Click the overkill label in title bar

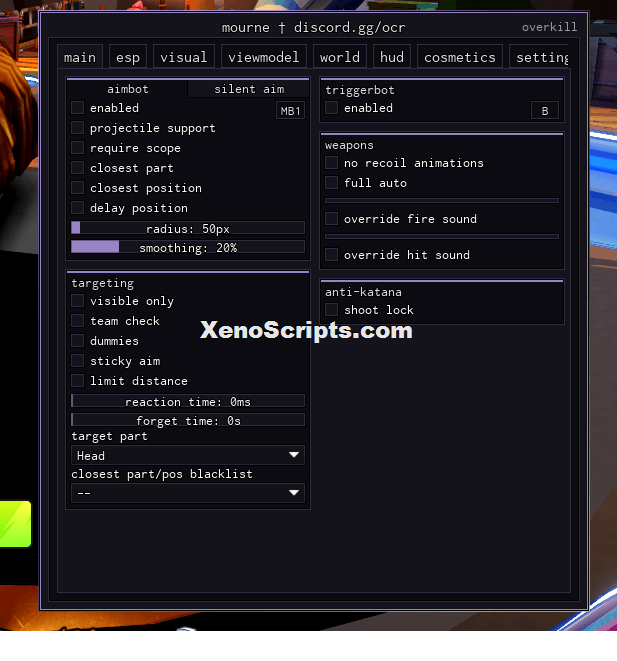549,27
